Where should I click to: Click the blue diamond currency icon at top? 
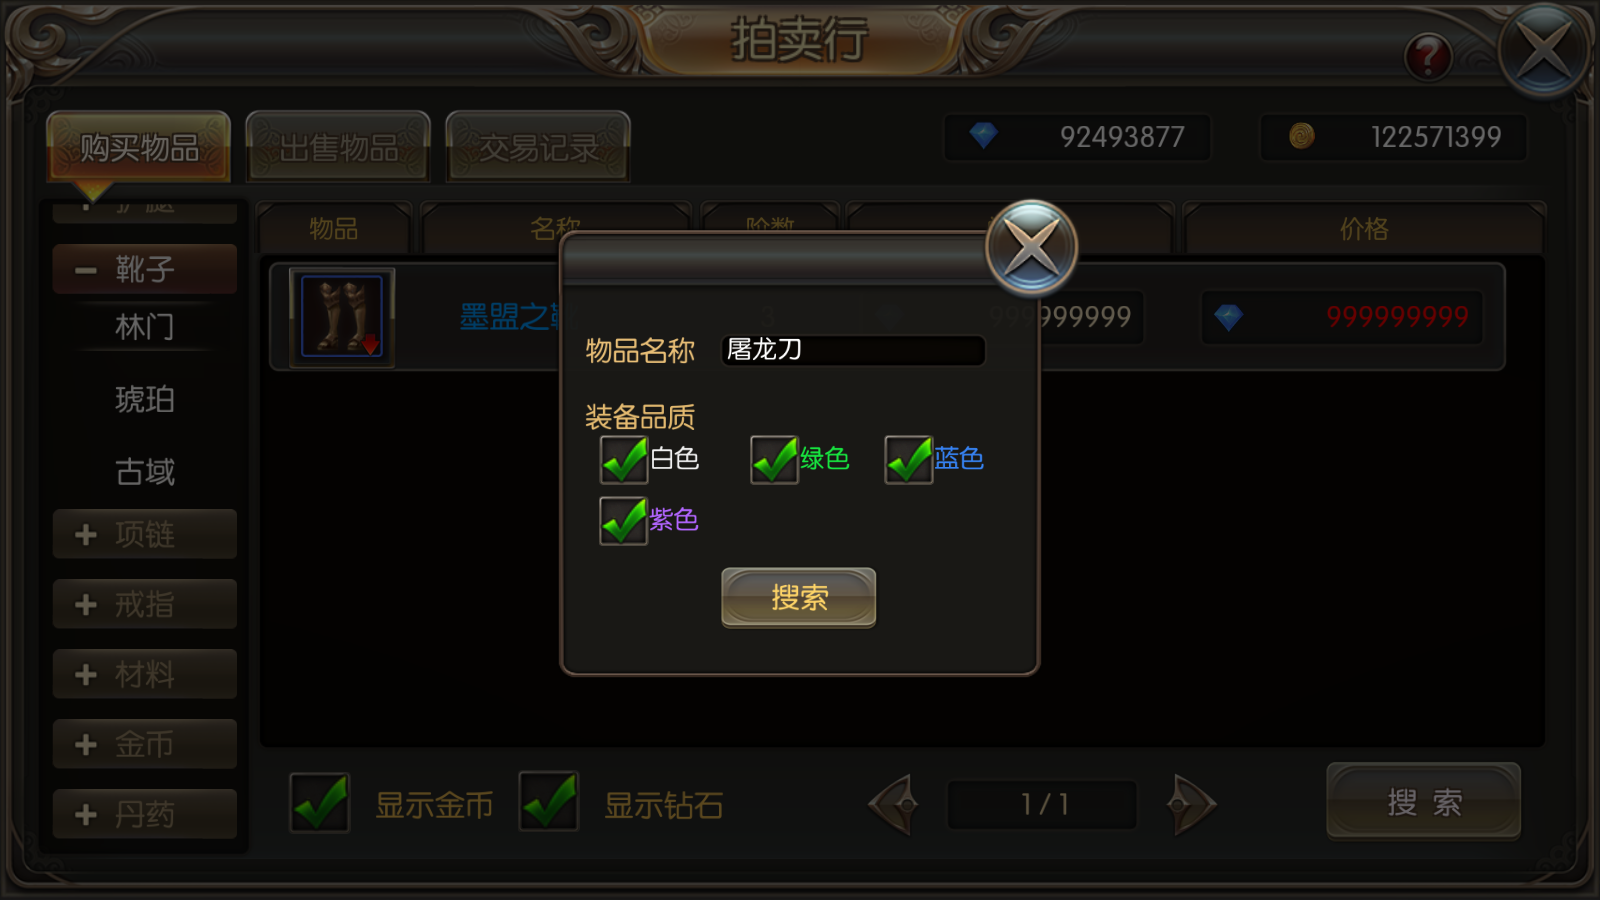coord(984,136)
